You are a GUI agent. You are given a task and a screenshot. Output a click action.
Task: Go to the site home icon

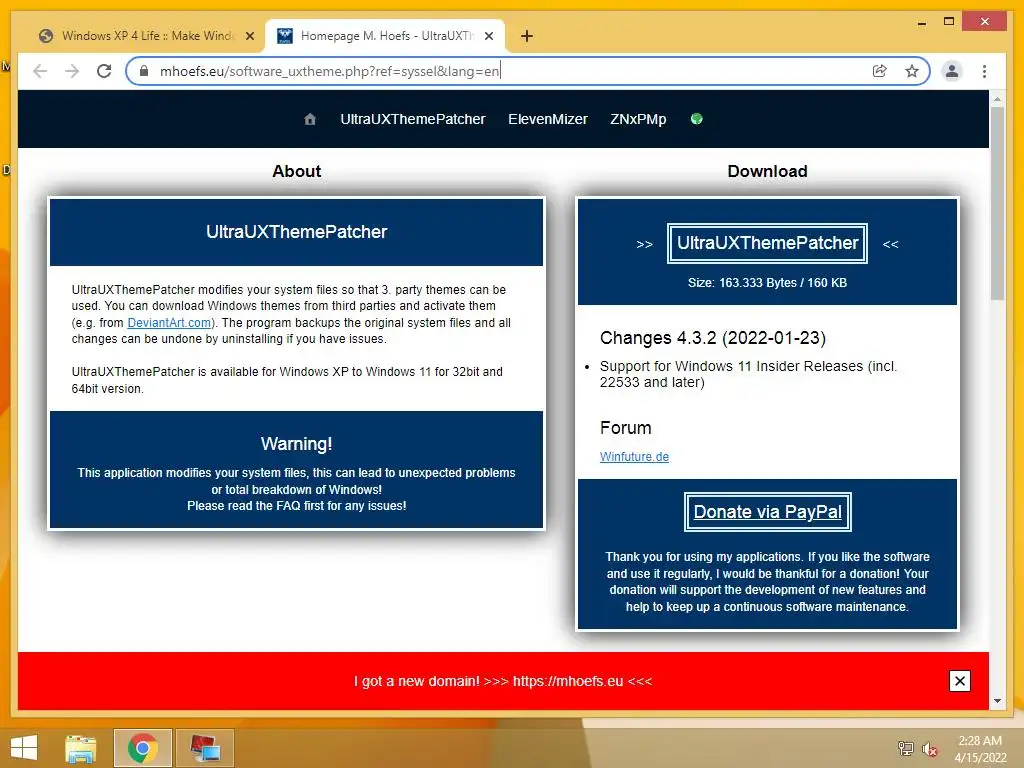310,119
